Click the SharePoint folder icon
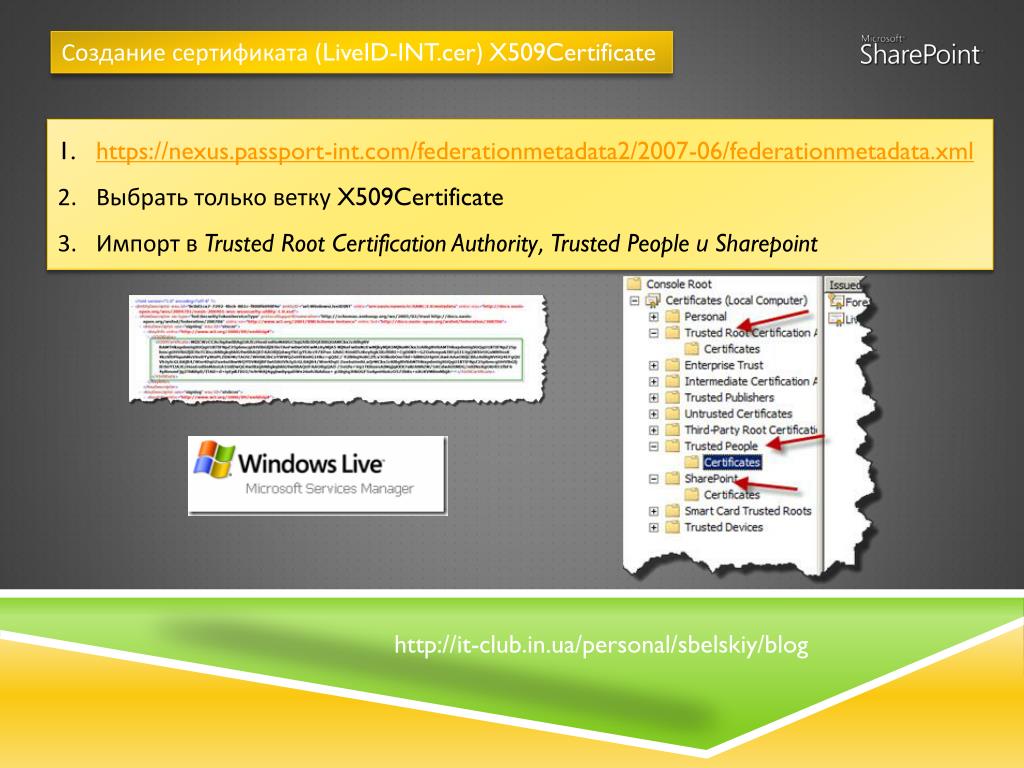This screenshot has width=1024, height=768. tap(672, 479)
